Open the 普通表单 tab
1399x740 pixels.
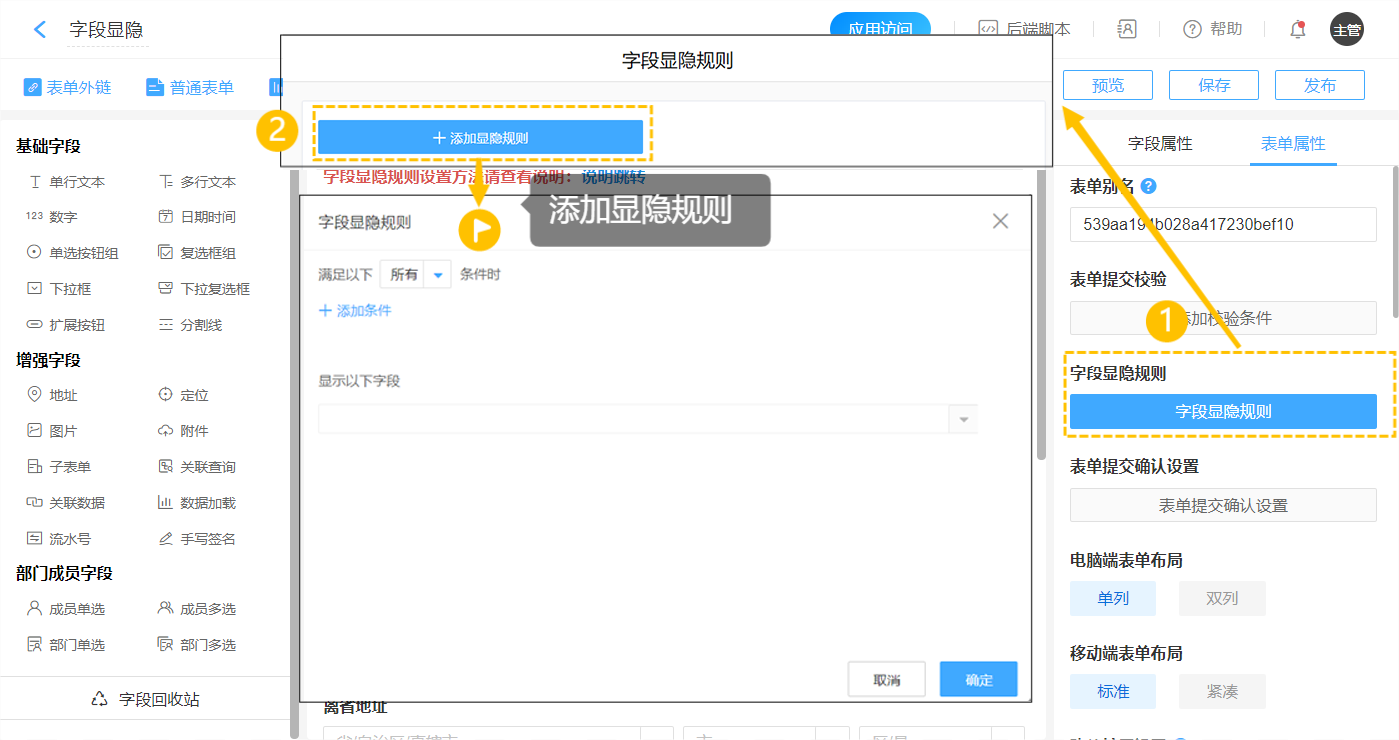point(190,87)
